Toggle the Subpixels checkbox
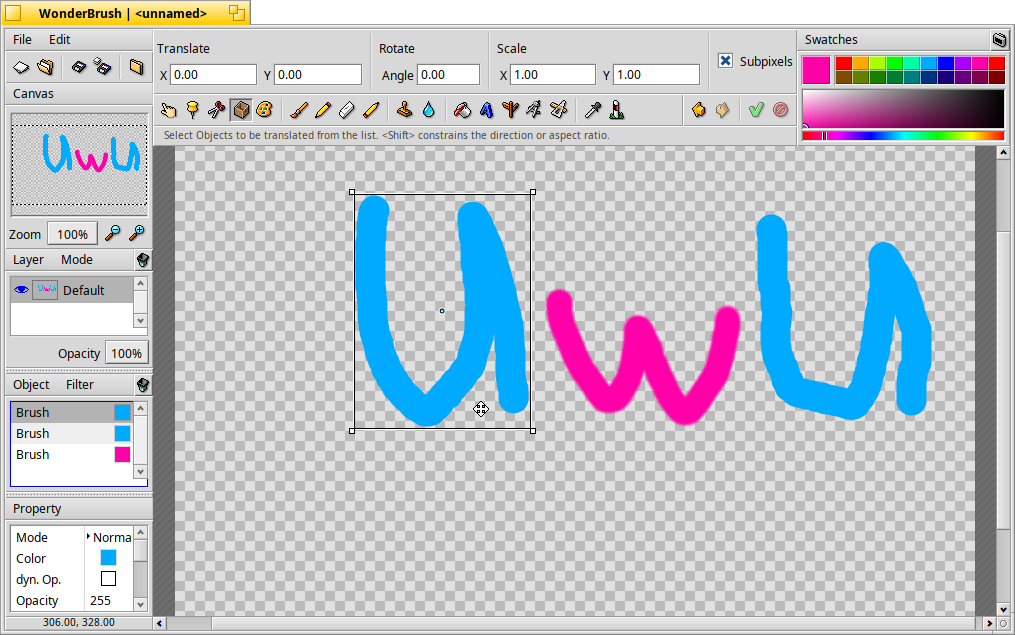Screen dimensions: 1015x635 (x=726, y=61)
